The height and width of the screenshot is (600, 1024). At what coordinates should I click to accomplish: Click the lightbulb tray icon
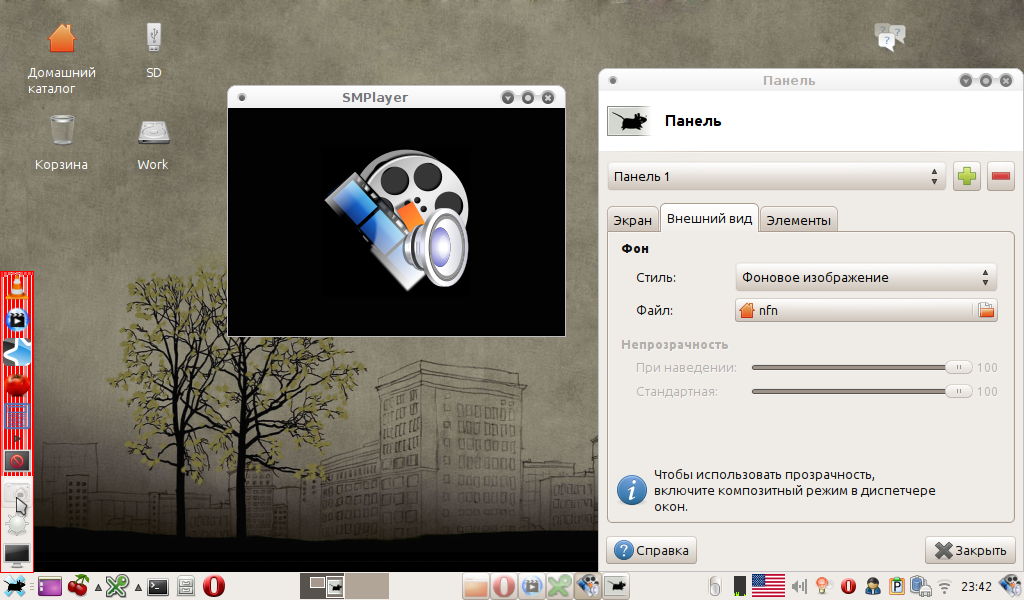pos(824,586)
